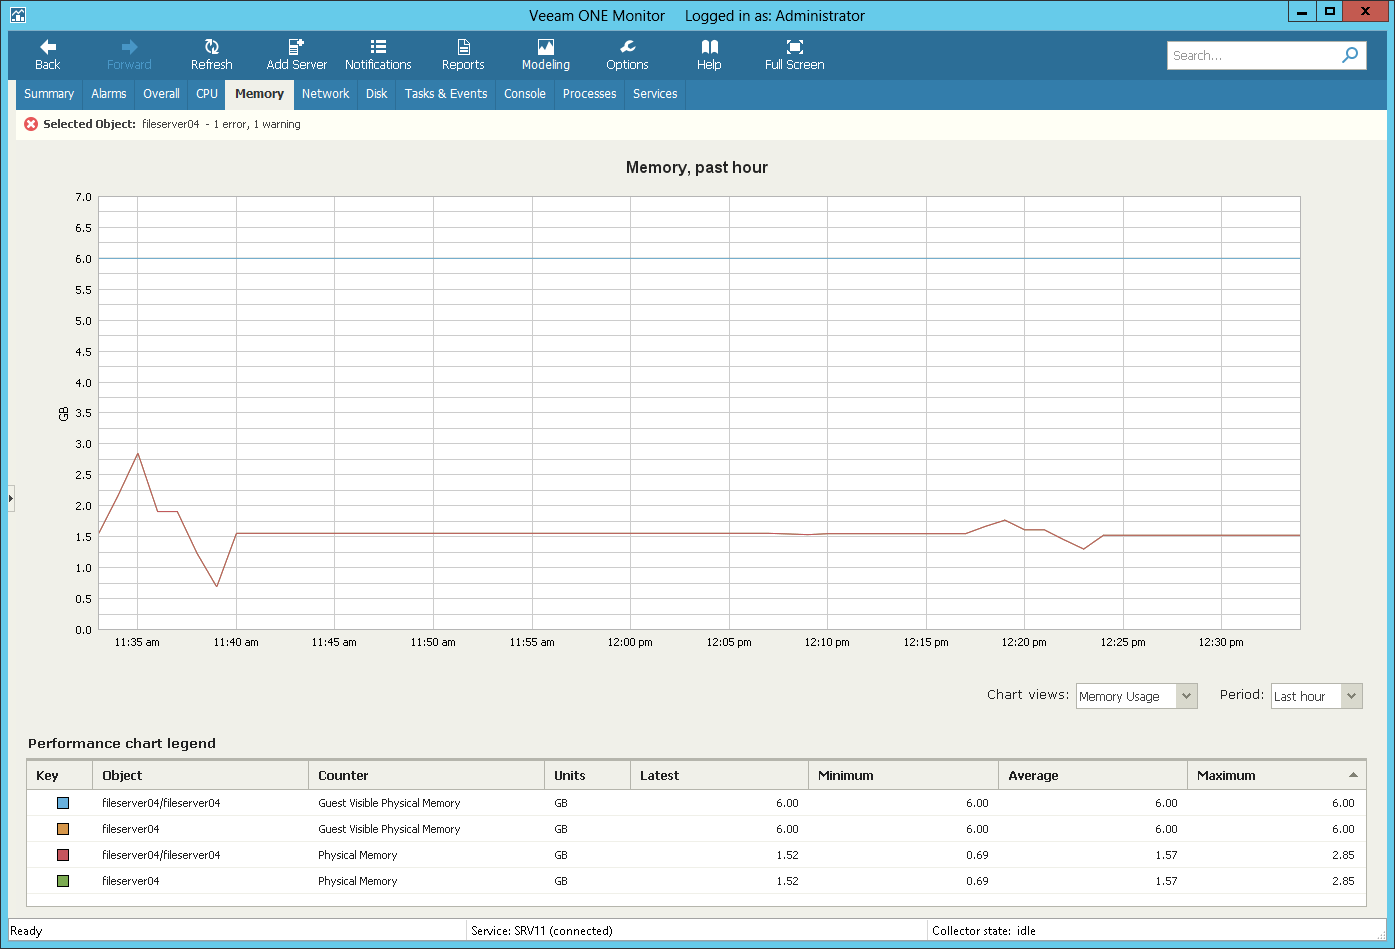This screenshot has height=949, width=1395.
Task: Click the green legend key swatch
Action: (x=63, y=881)
